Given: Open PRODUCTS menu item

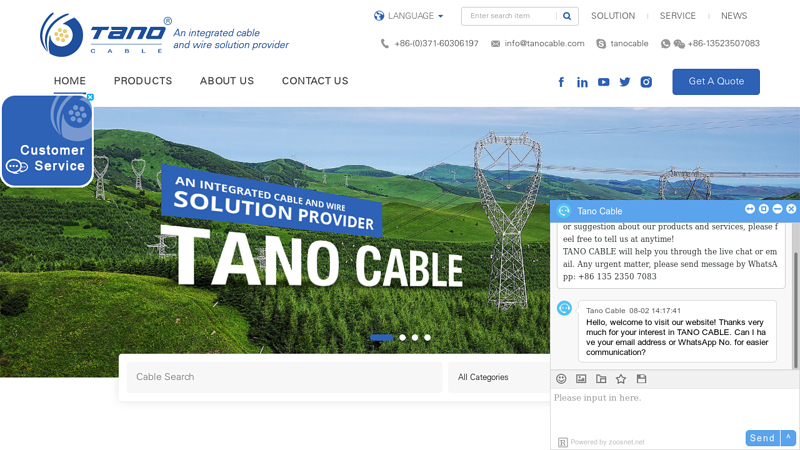Looking at the screenshot, I should pyautogui.click(x=143, y=81).
